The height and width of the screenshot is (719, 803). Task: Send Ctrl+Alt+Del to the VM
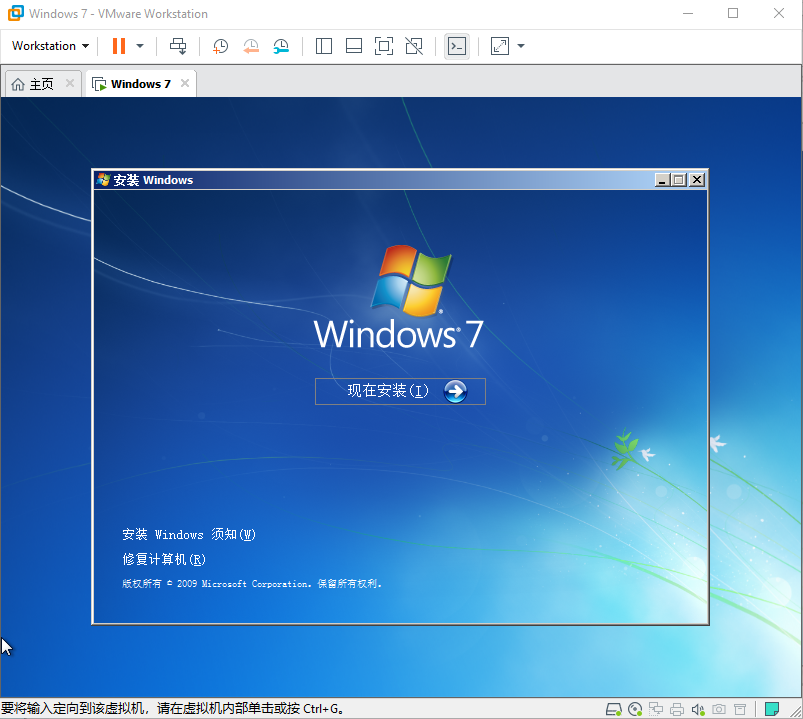coord(178,46)
